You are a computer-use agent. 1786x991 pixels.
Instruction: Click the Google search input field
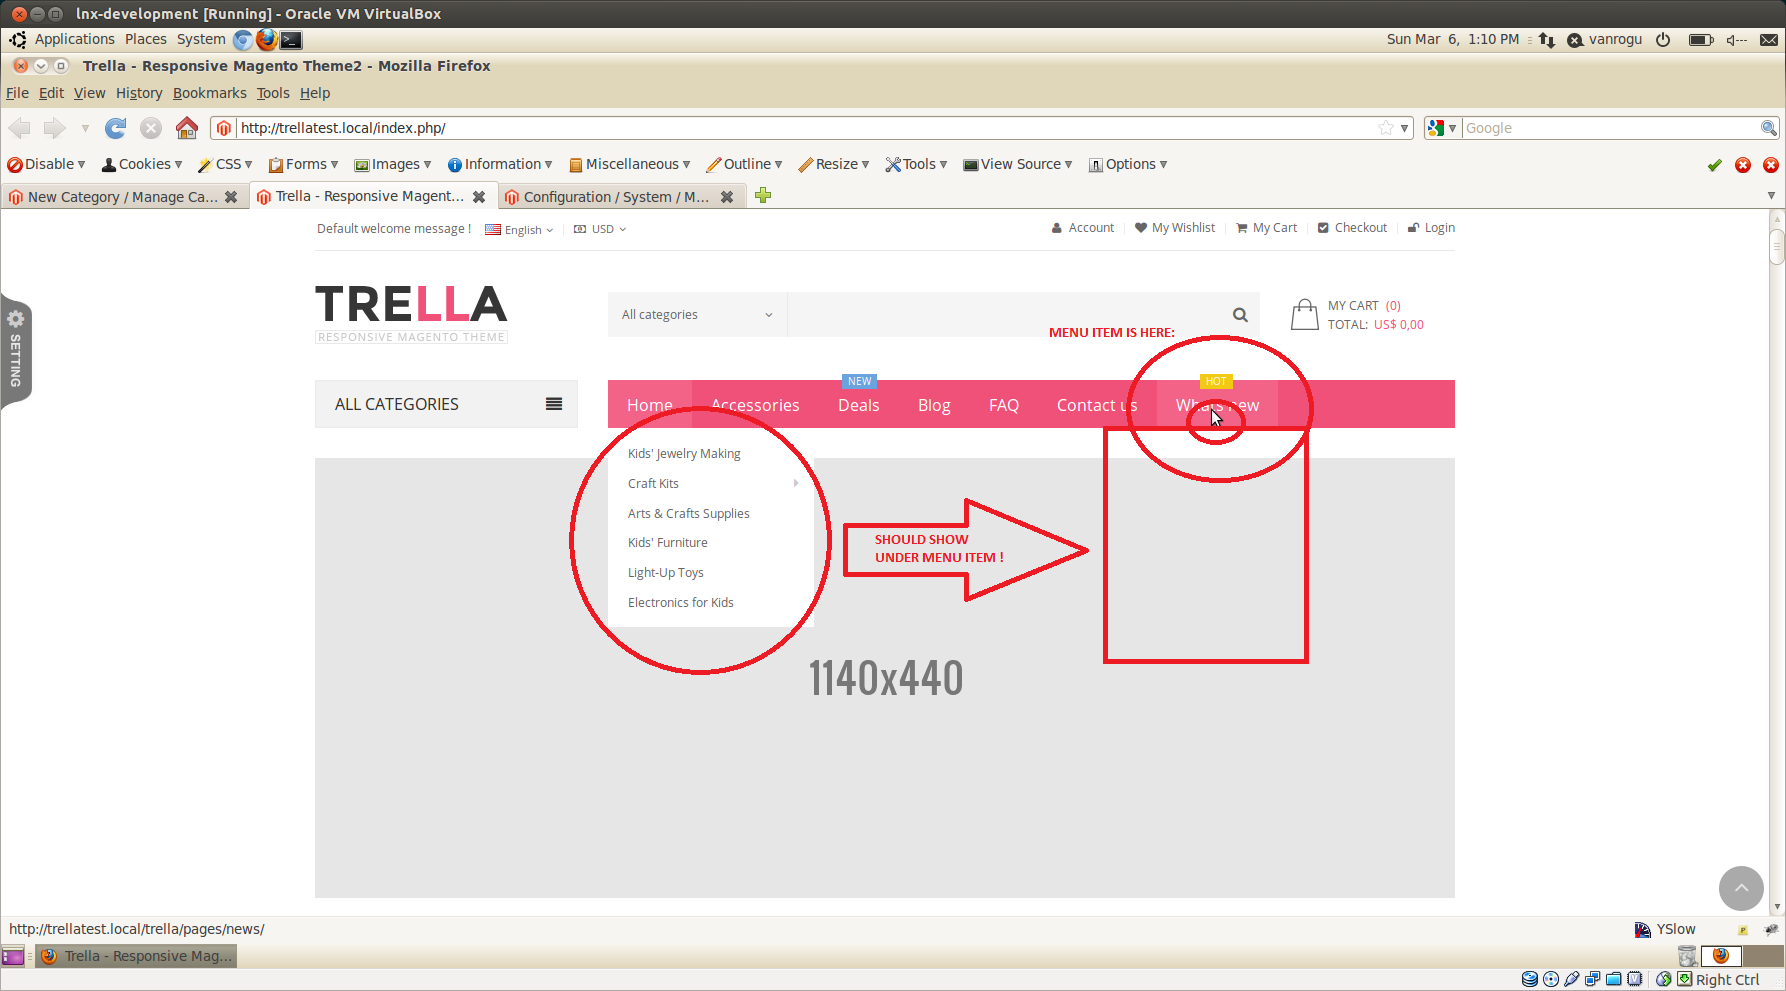point(1610,128)
